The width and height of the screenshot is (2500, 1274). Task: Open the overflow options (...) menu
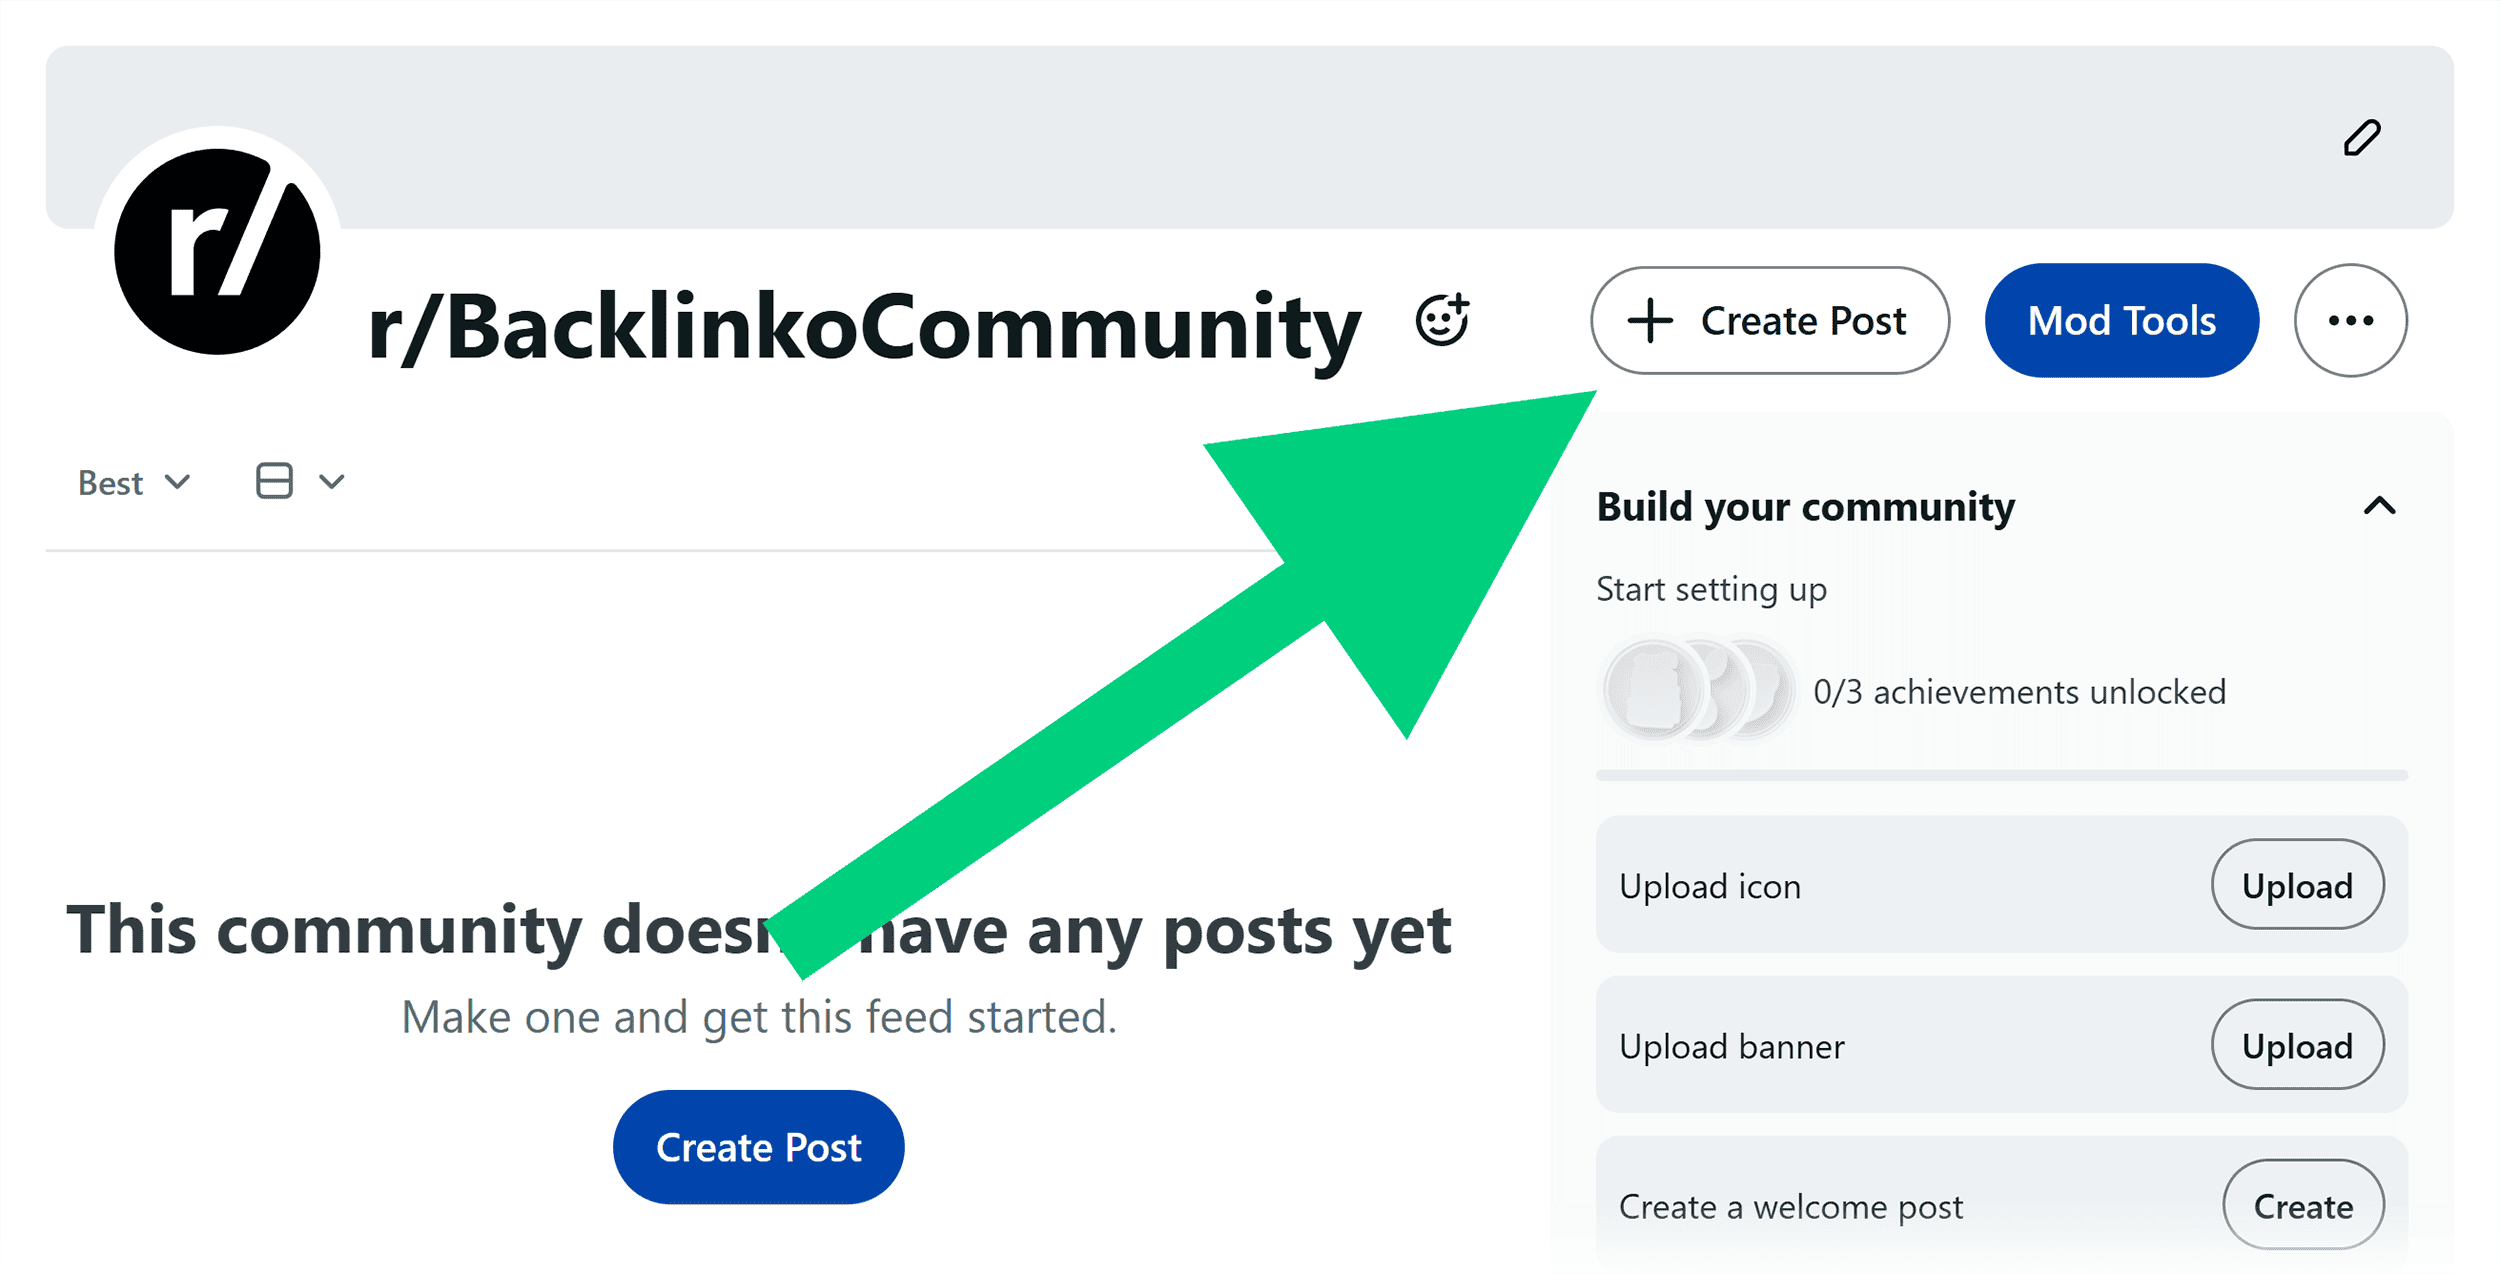tap(2350, 320)
